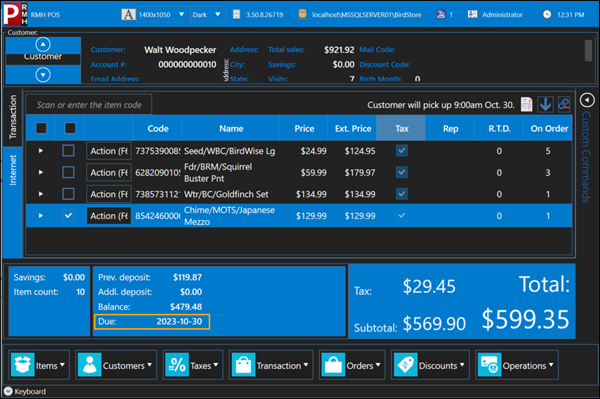
Task: Click the customer panel scrollbar thumb
Action: click(x=589, y=50)
